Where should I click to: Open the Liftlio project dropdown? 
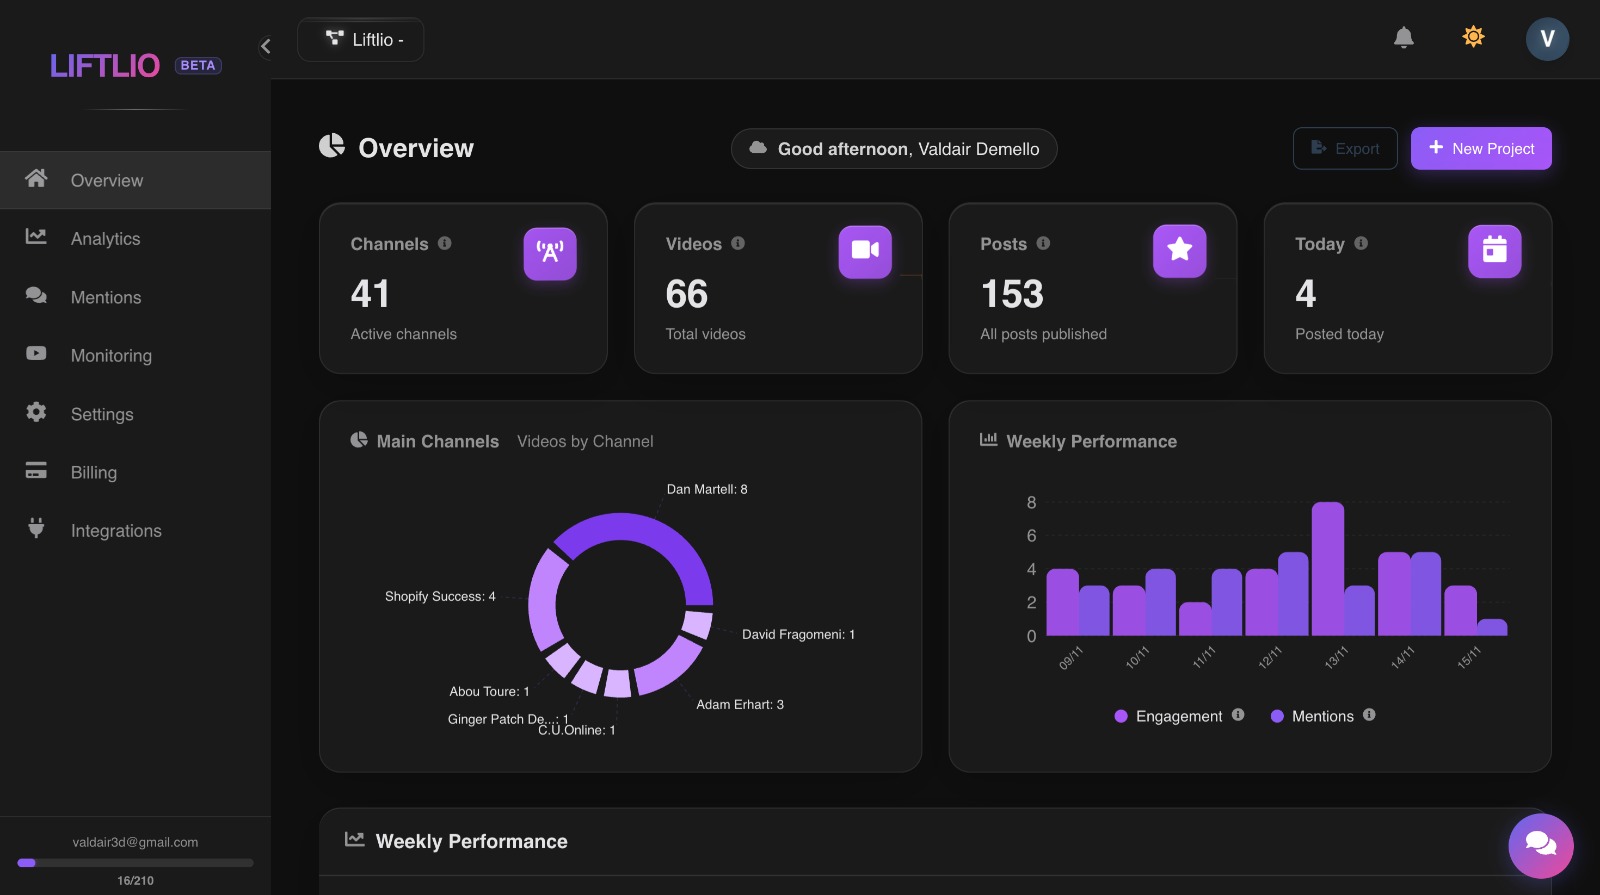pyautogui.click(x=361, y=40)
